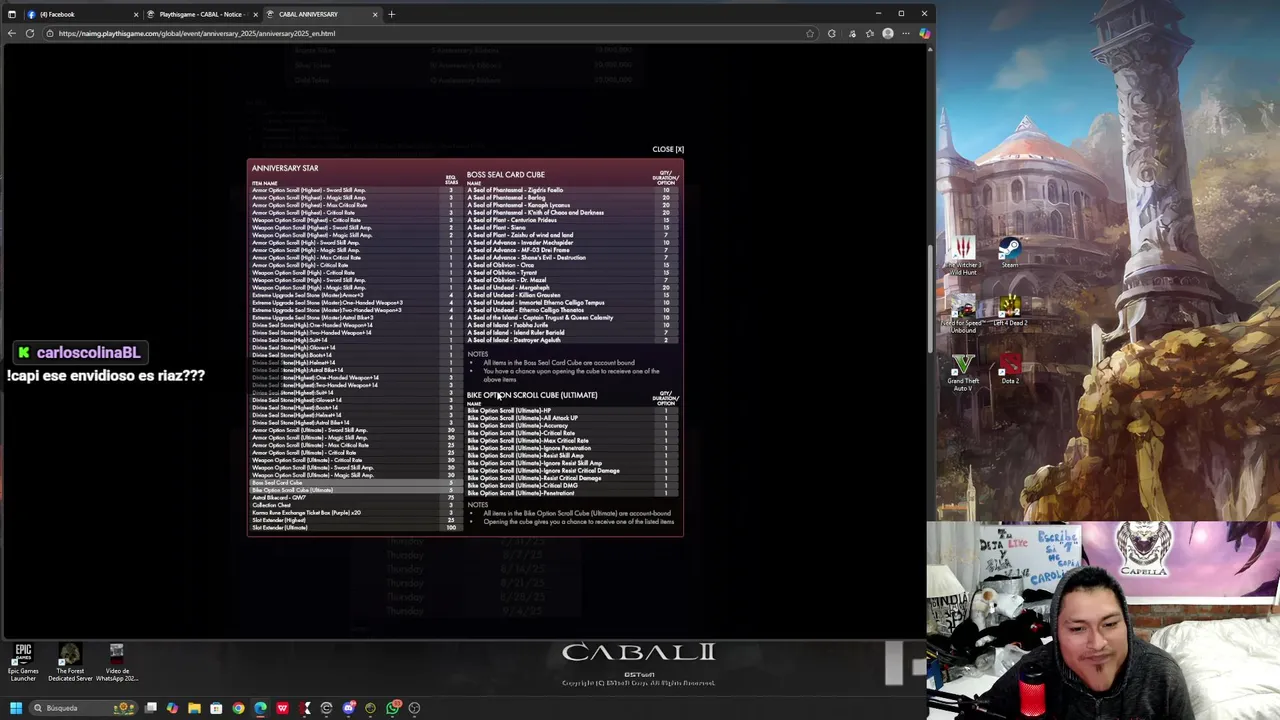Click the BOSS SEAL CARD CUBE heading
1280x720 pixels.
pyautogui.click(x=506, y=175)
